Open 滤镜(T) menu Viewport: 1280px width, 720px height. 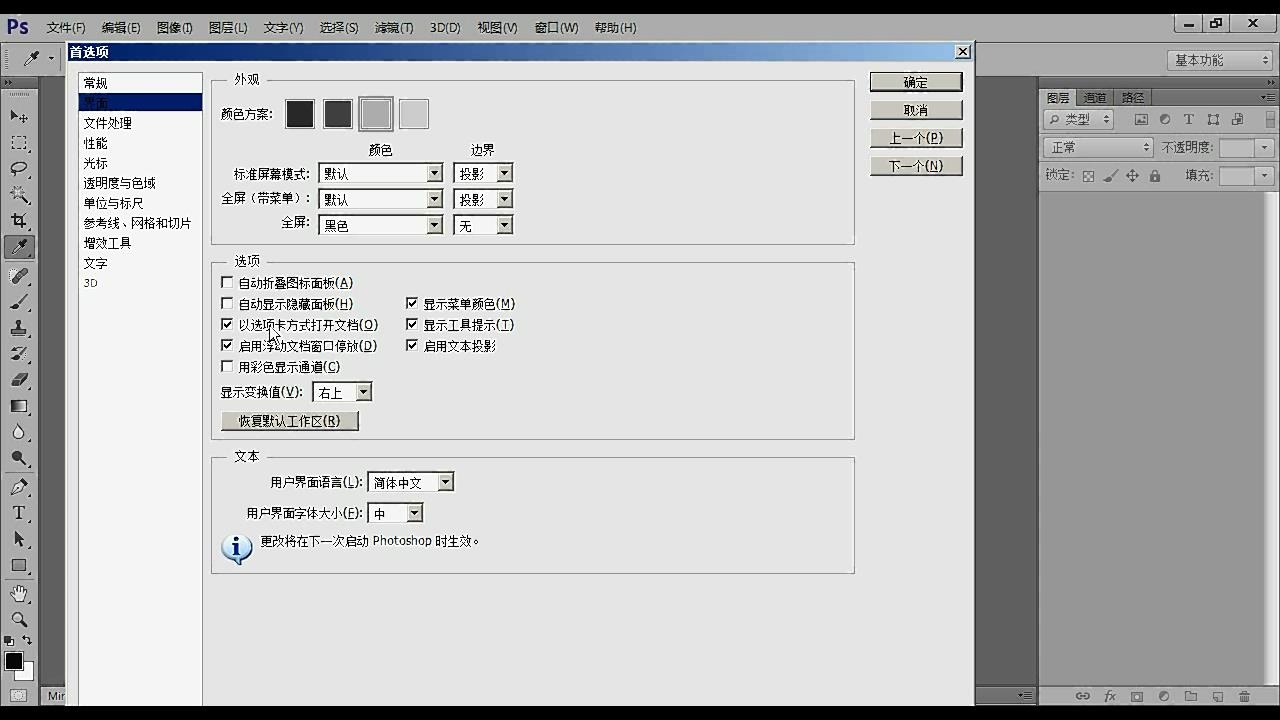click(393, 28)
